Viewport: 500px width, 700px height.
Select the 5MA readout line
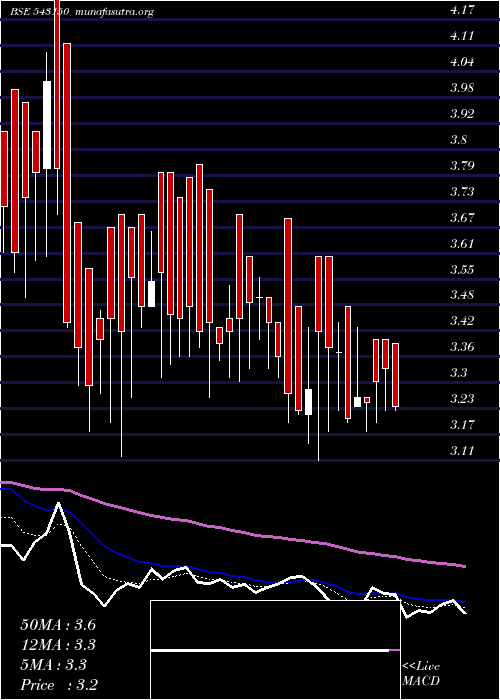(54, 665)
